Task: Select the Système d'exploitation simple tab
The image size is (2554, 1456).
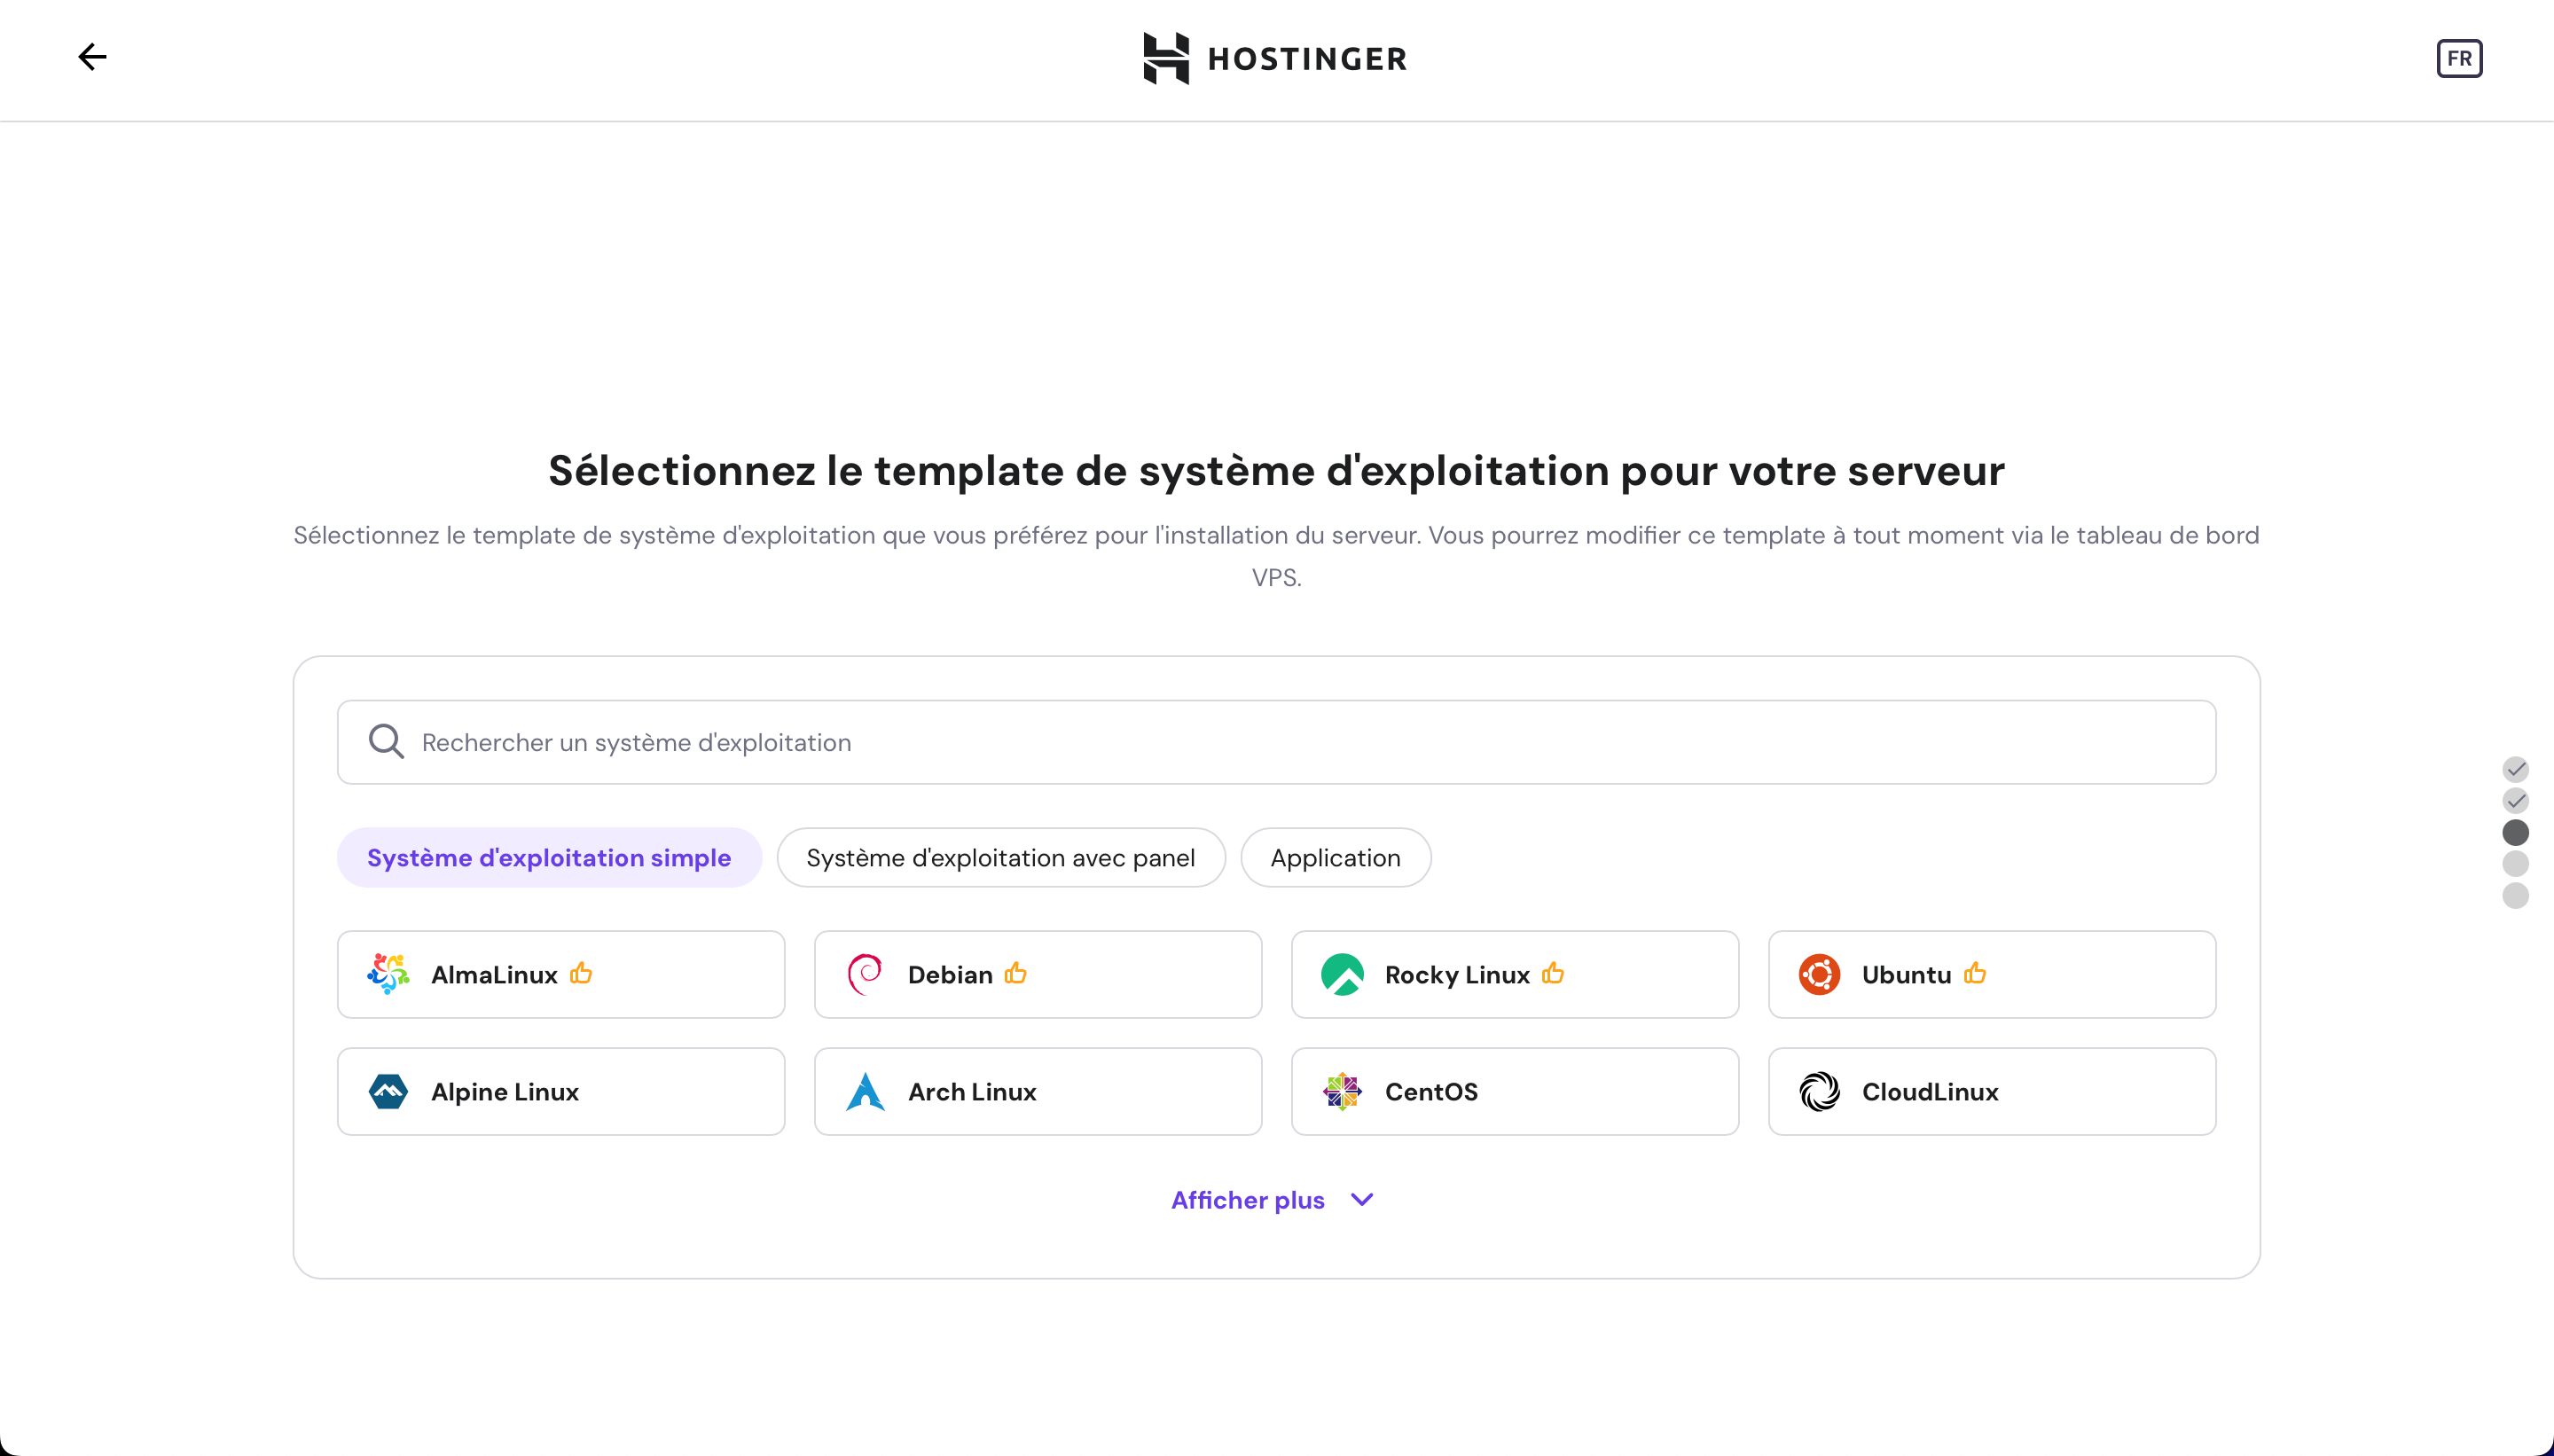Action: pyautogui.click(x=549, y=857)
